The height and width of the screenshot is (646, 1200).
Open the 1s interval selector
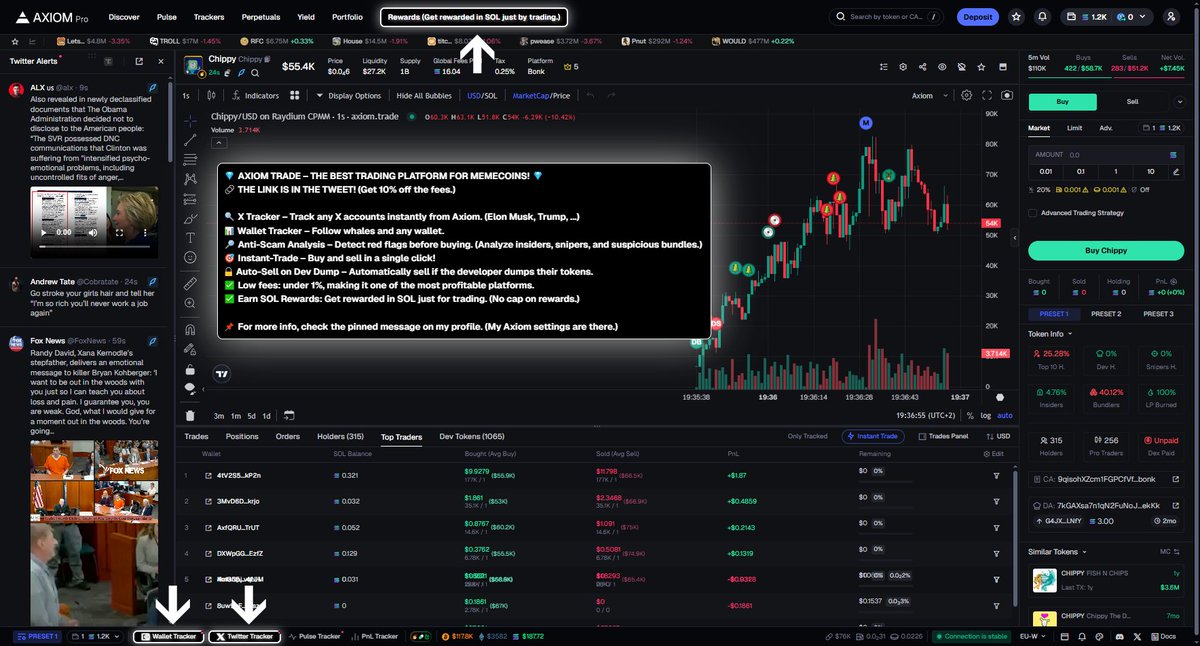click(x=186, y=96)
